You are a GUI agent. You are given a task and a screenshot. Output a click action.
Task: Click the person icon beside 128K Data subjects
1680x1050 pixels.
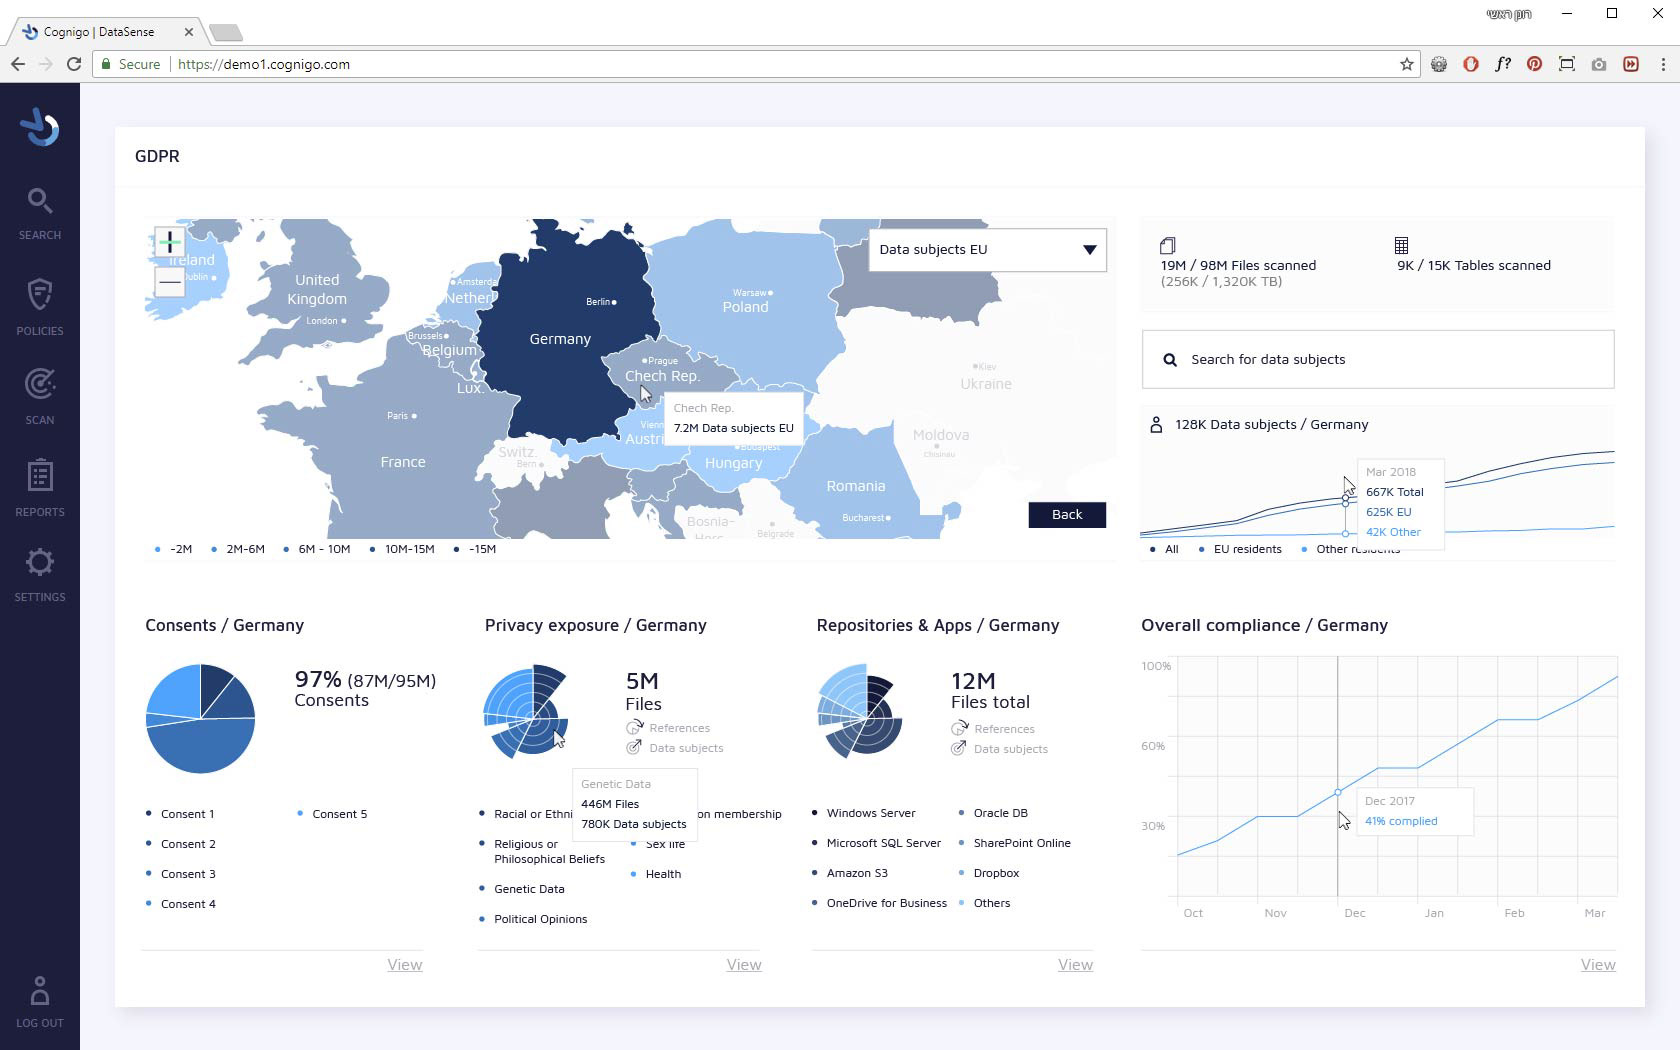(1156, 424)
